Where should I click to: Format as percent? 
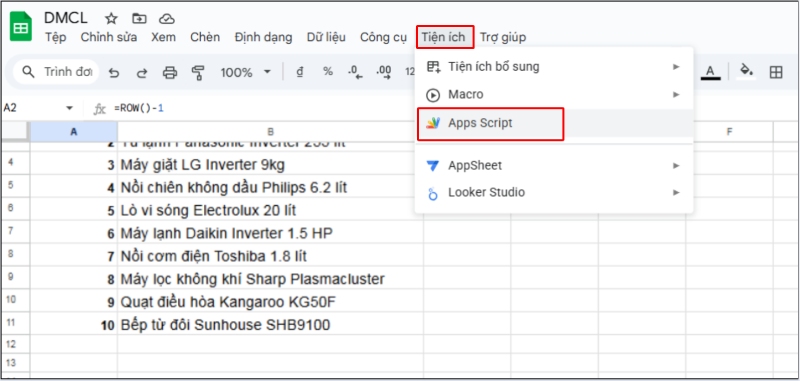click(328, 72)
